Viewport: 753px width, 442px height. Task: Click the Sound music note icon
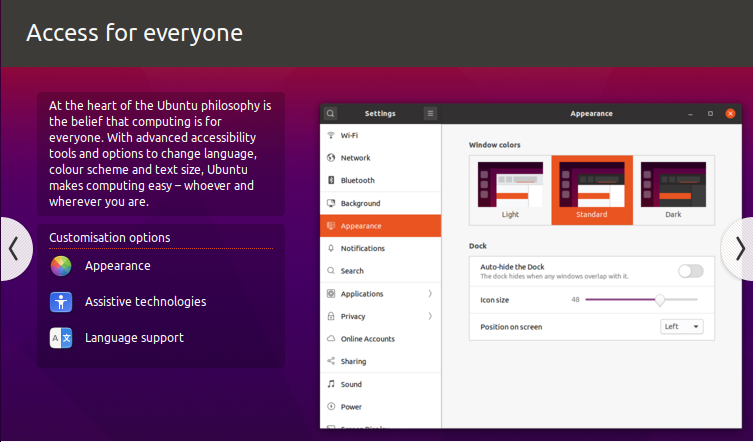click(x=331, y=384)
